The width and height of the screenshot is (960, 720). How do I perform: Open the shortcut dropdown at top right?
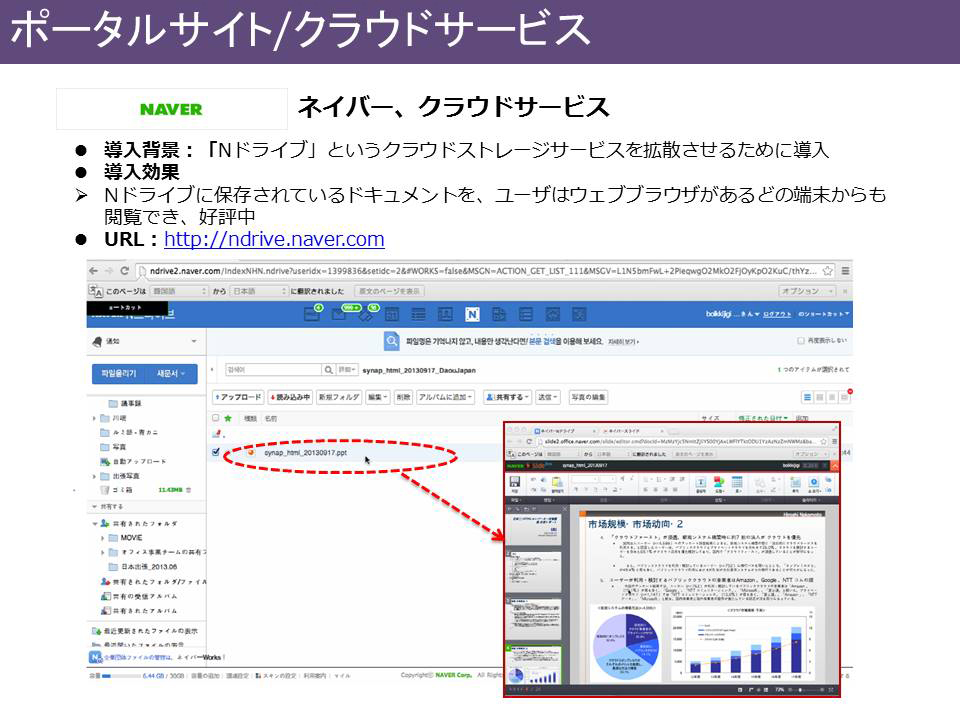click(823, 314)
